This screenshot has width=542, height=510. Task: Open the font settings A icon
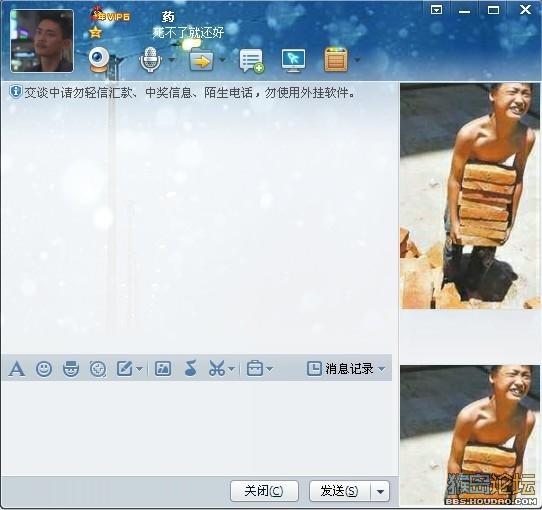pyautogui.click(x=17, y=369)
